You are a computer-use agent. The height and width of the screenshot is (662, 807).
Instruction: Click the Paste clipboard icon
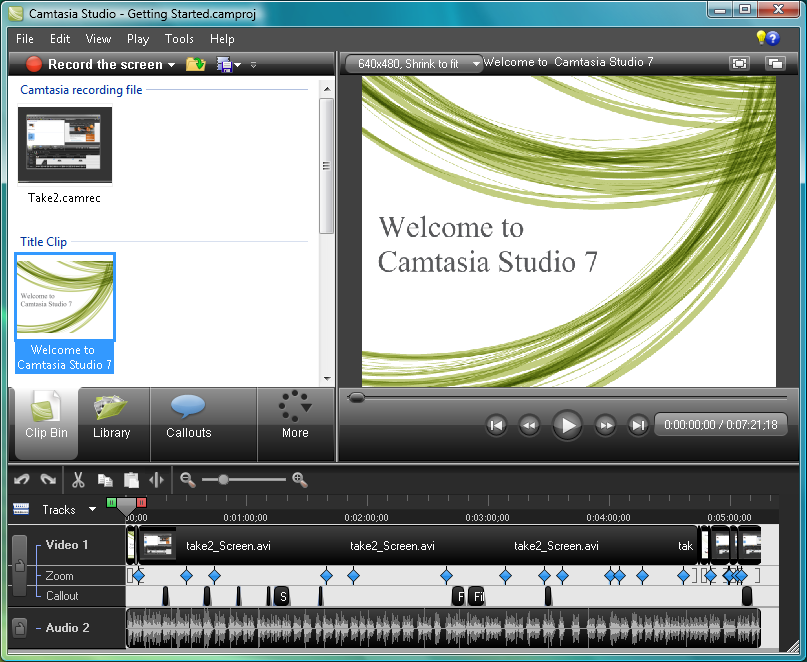click(x=131, y=480)
